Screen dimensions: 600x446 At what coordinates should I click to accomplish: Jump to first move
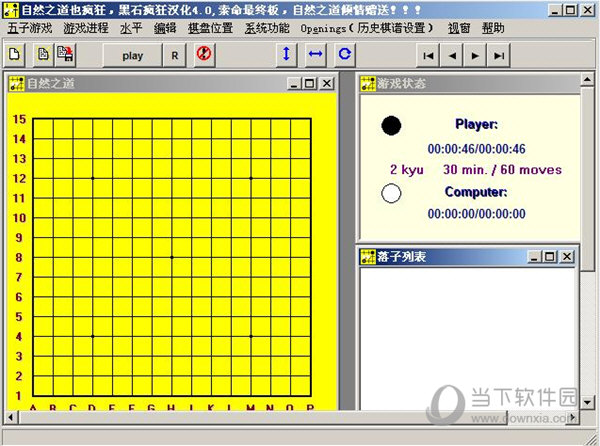point(428,56)
